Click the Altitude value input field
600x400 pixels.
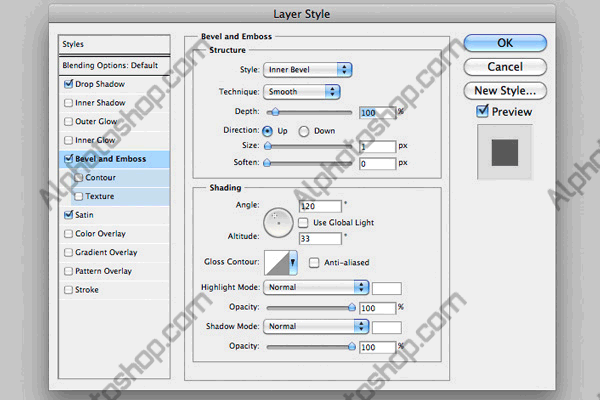pyautogui.click(x=320, y=239)
